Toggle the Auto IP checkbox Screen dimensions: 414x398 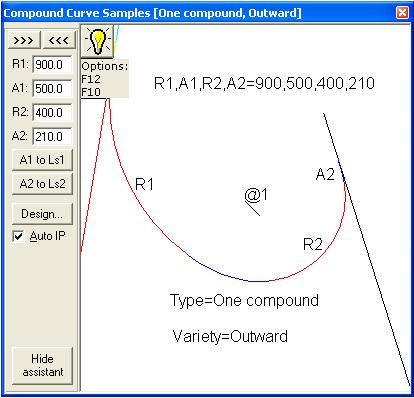pyautogui.click(x=18, y=236)
